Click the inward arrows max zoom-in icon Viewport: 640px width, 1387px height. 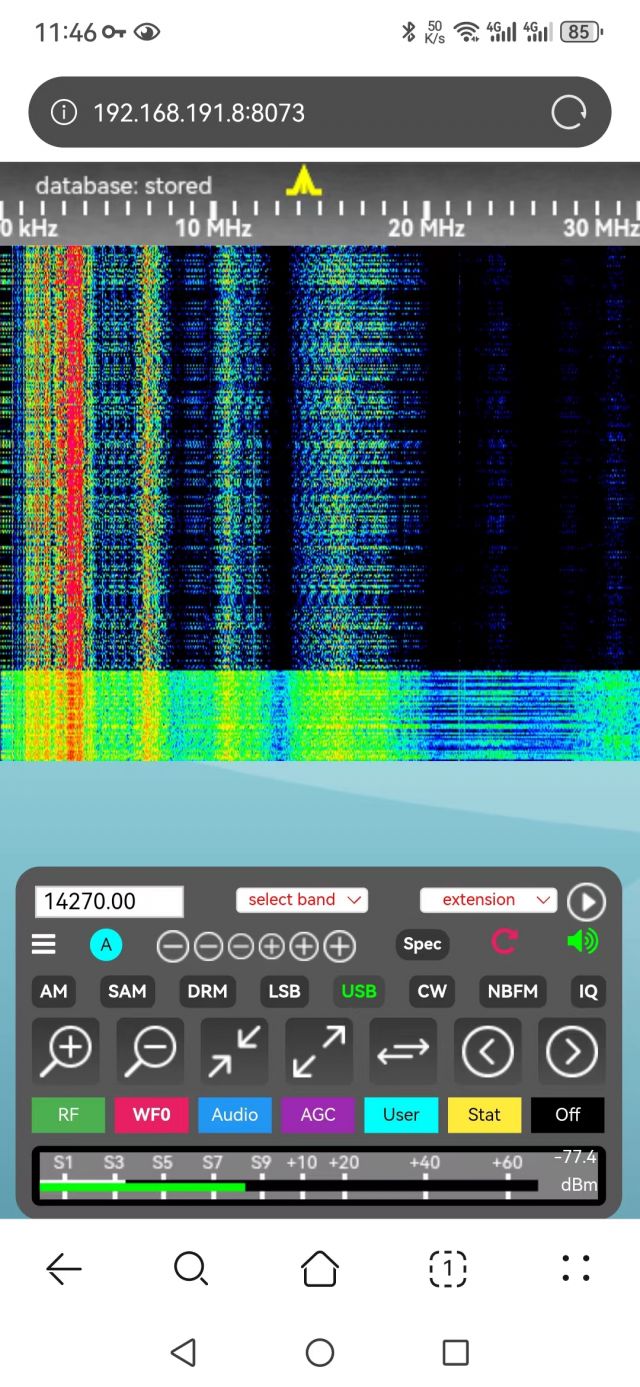click(234, 1051)
